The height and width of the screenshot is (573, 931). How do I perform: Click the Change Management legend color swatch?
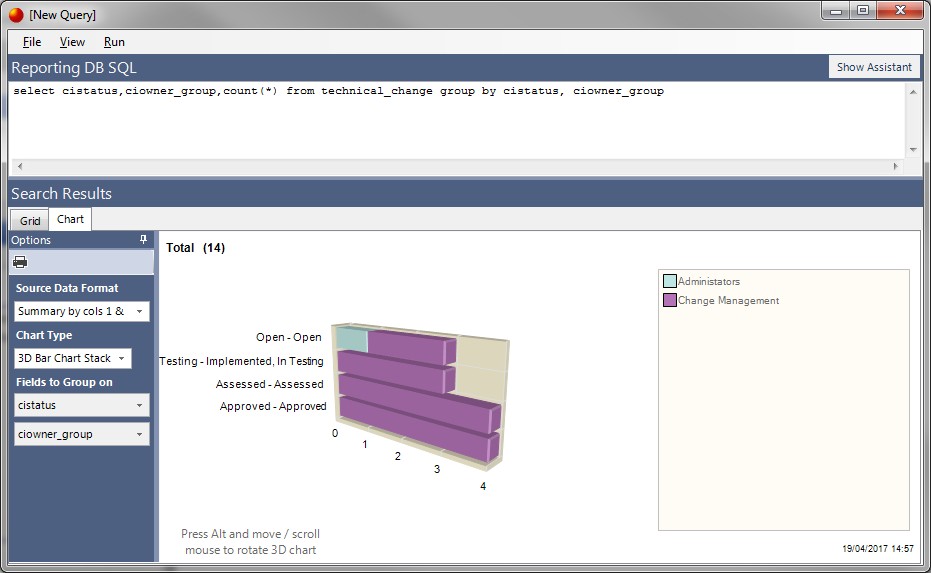[670, 300]
